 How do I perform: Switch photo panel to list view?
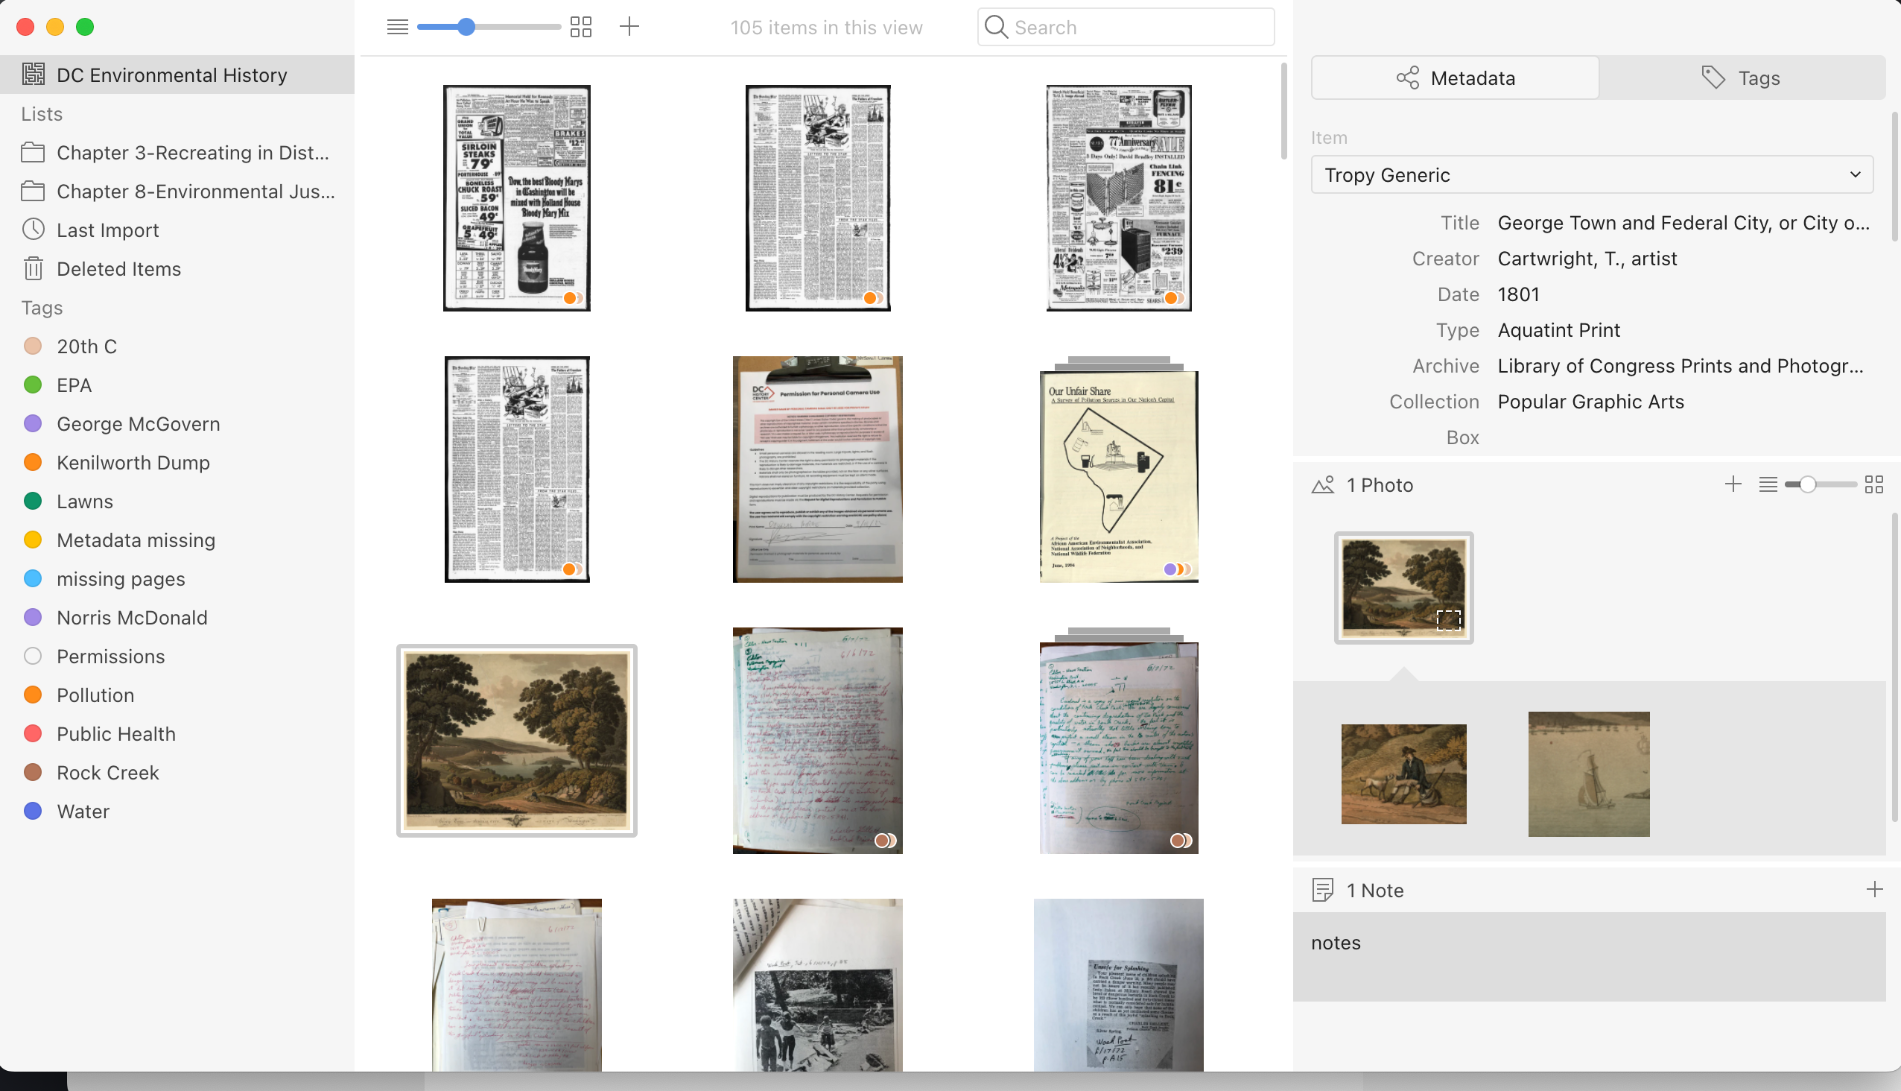pyautogui.click(x=1768, y=485)
